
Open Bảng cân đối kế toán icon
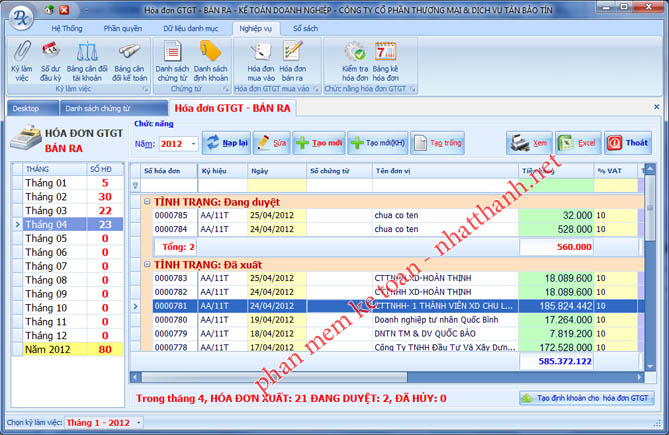tap(129, 60)
